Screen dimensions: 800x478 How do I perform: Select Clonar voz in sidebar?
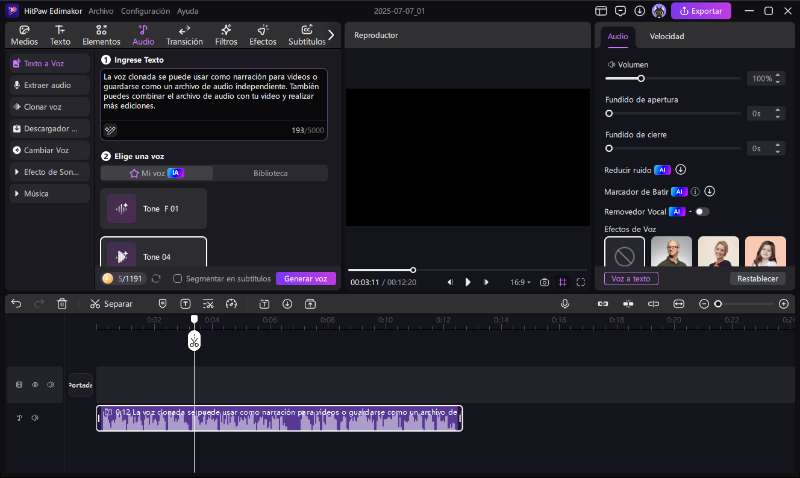tap(49, 107)
